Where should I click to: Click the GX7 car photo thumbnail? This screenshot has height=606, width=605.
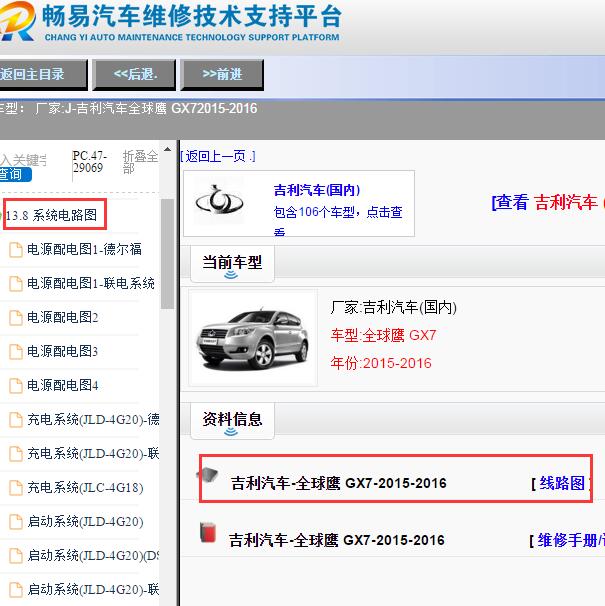pyautogui.click(x=253, y=338)
